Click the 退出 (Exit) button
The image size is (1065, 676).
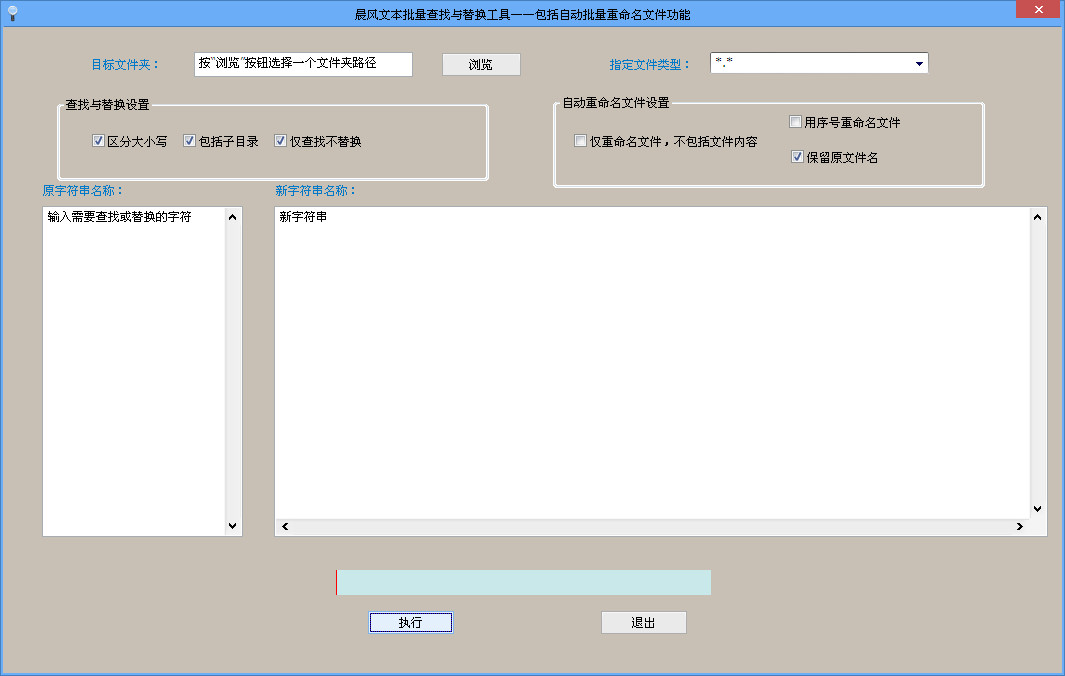tap(643, 622)
